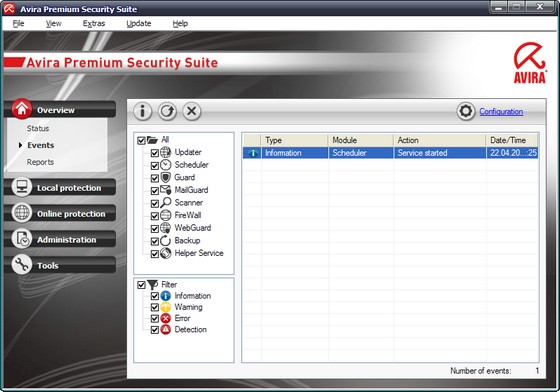Toggle the Backup checkbox
Image resolution: width=560 pixels, height=392 pixels.
[155, 241]
